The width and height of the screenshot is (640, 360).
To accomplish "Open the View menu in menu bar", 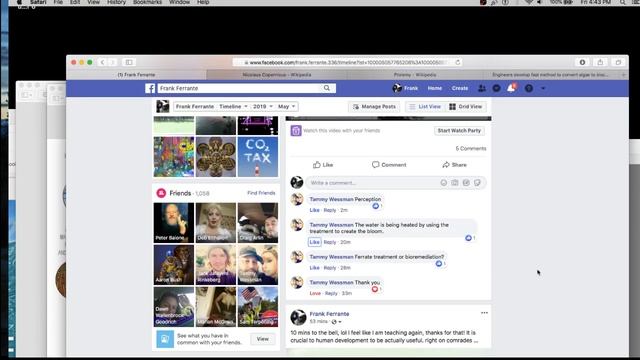I will click(x=93, y=2).
